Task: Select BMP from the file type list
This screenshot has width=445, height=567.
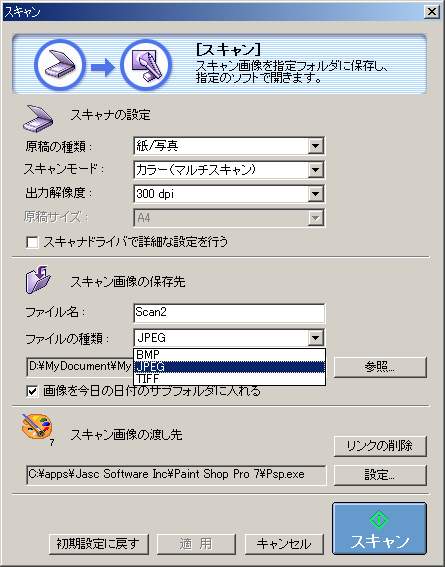Action: (x=230, y=355)
